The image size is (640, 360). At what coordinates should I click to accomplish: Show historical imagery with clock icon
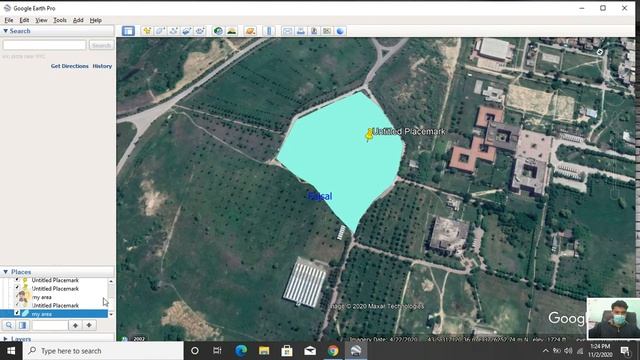[218, 31]
